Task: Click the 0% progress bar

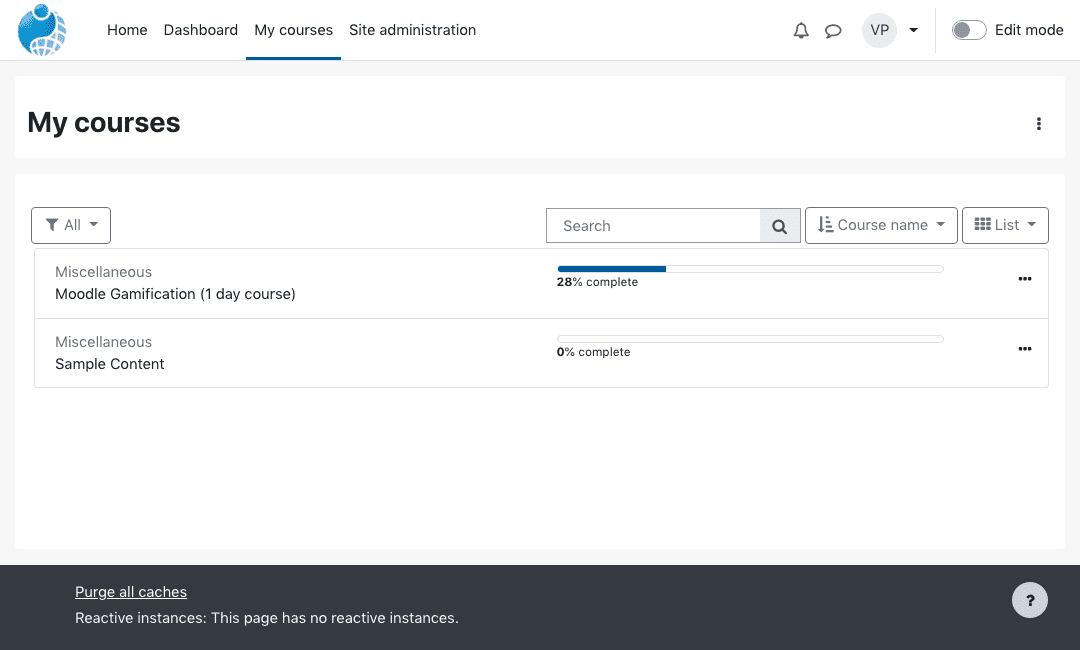Action: (x=750, y=339)
